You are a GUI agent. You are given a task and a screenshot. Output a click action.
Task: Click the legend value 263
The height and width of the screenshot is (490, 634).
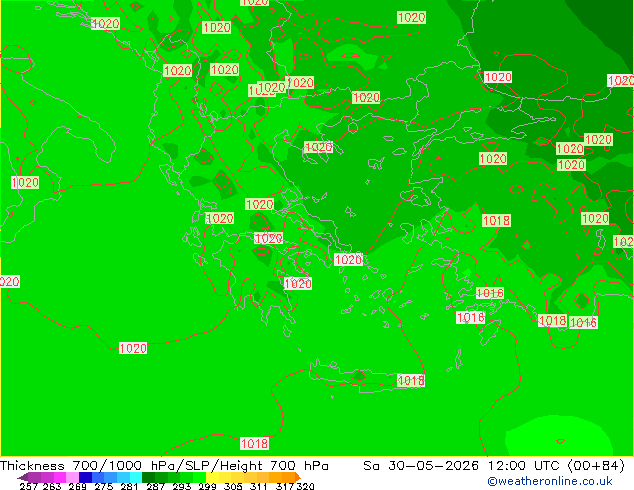pyautogui.click(x=52, y=486)
